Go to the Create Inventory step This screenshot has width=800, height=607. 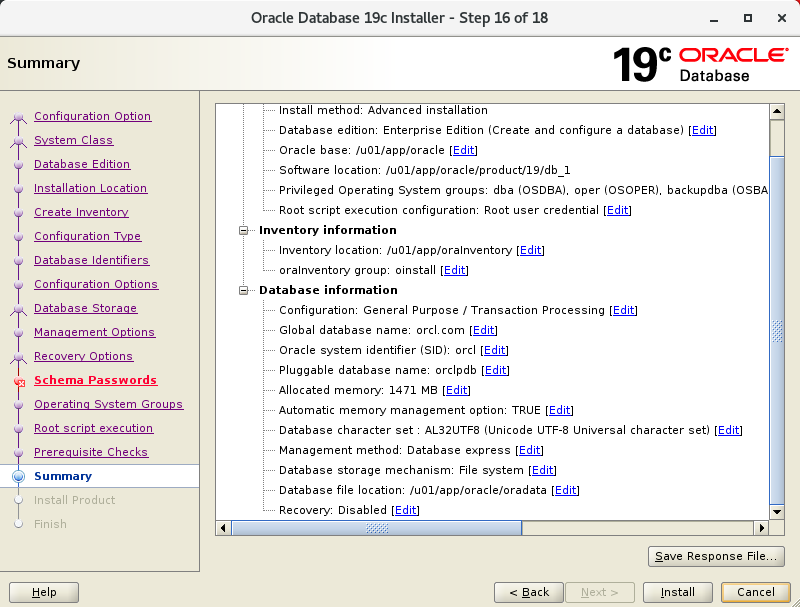(81, 212)
